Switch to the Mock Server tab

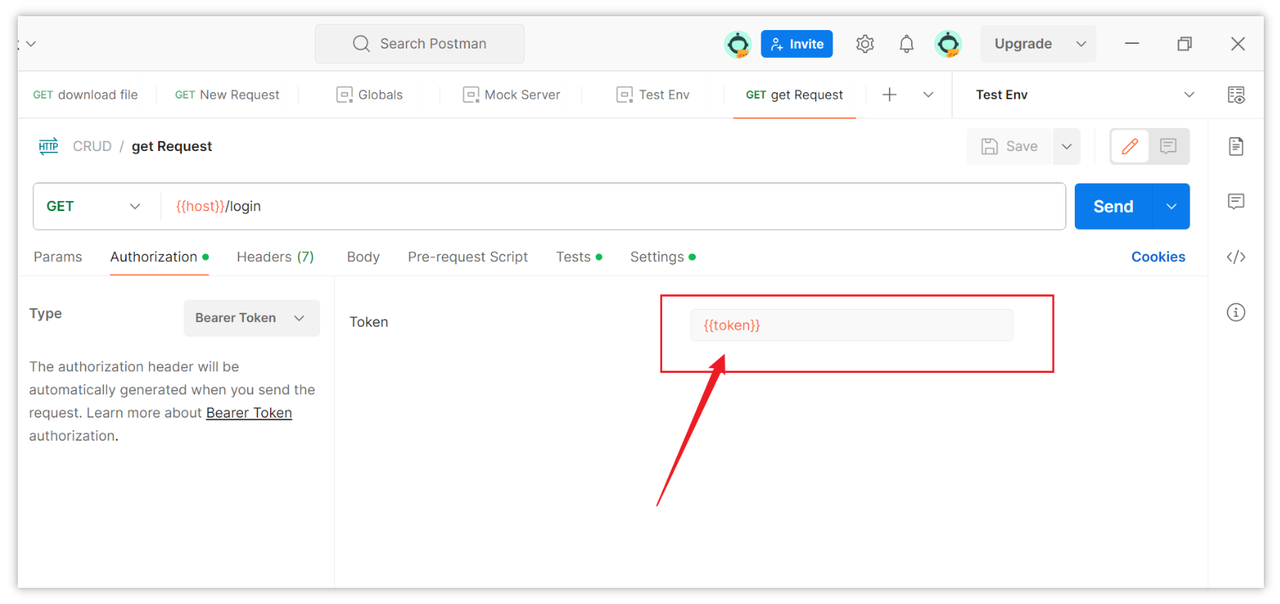[x=511, y=95]
